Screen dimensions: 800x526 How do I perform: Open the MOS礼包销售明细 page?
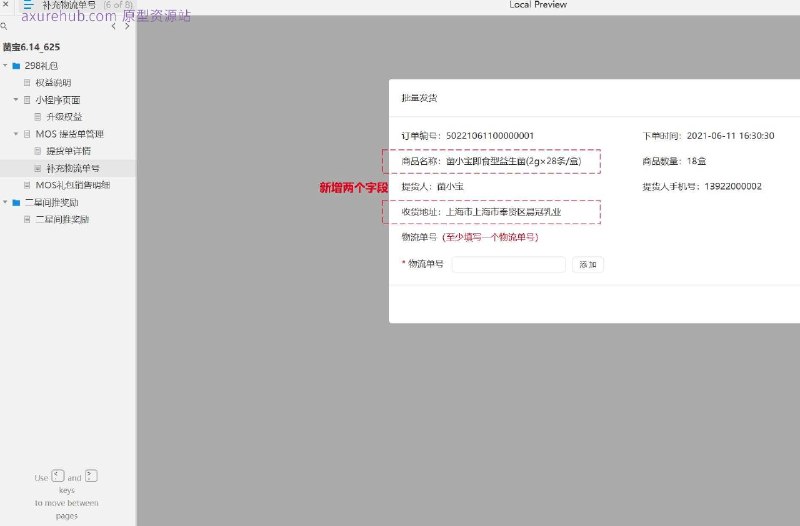click(73, 185)
